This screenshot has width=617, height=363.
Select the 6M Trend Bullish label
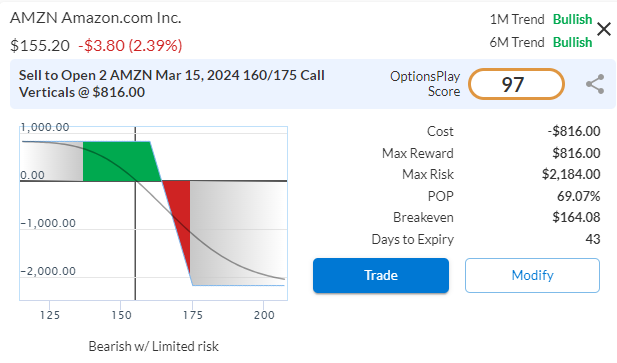coord(541,42)
